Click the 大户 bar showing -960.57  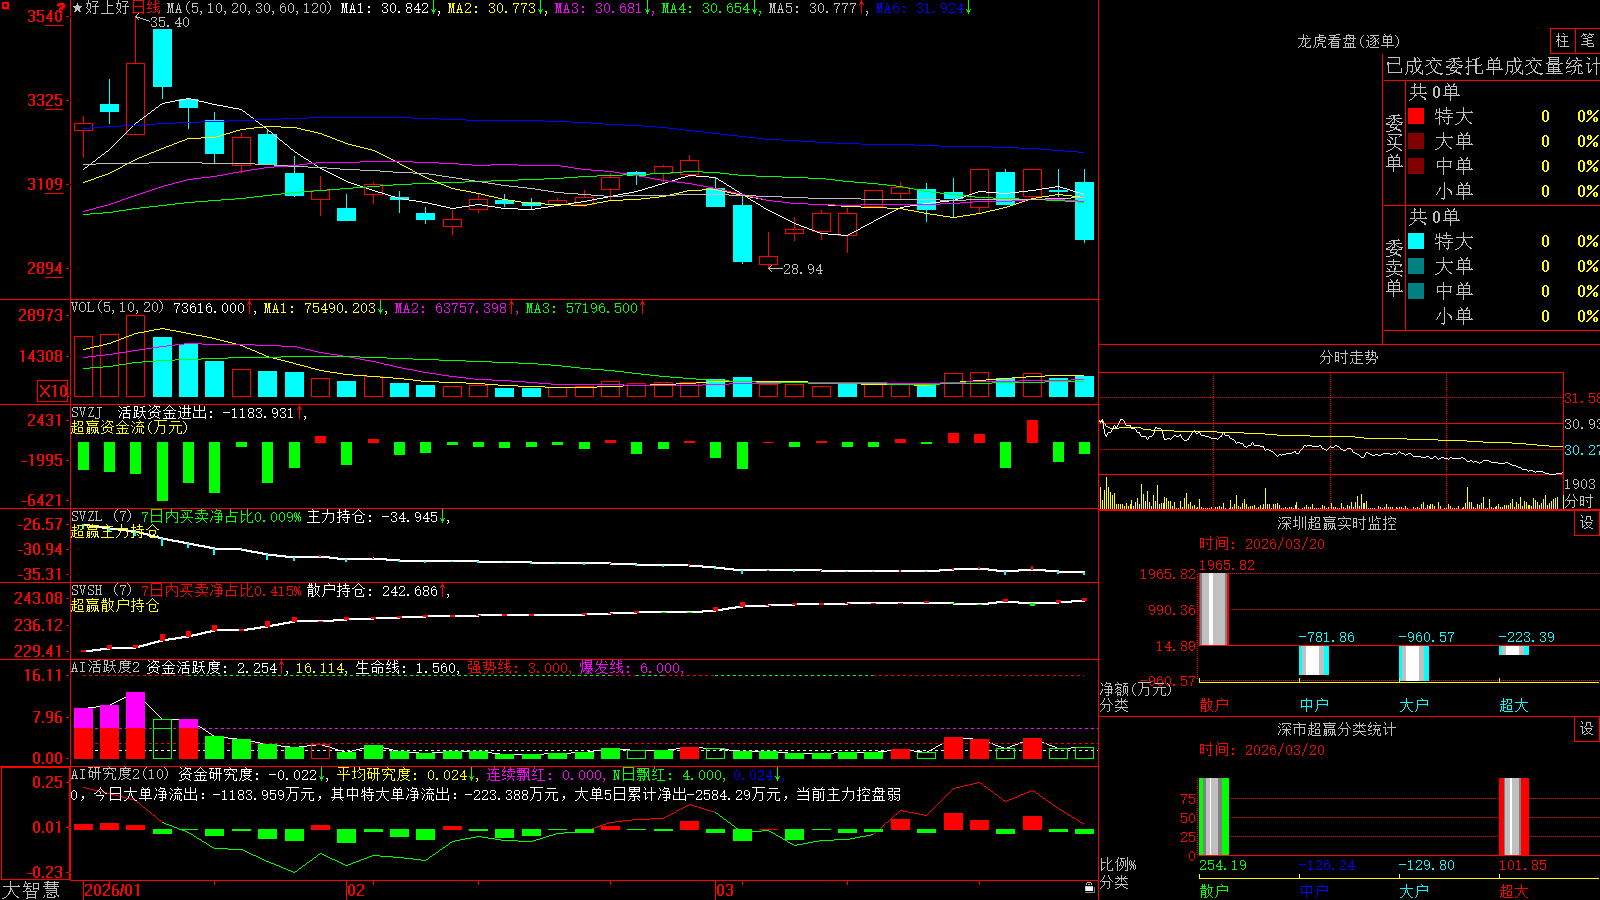(x=1414, y=664)
